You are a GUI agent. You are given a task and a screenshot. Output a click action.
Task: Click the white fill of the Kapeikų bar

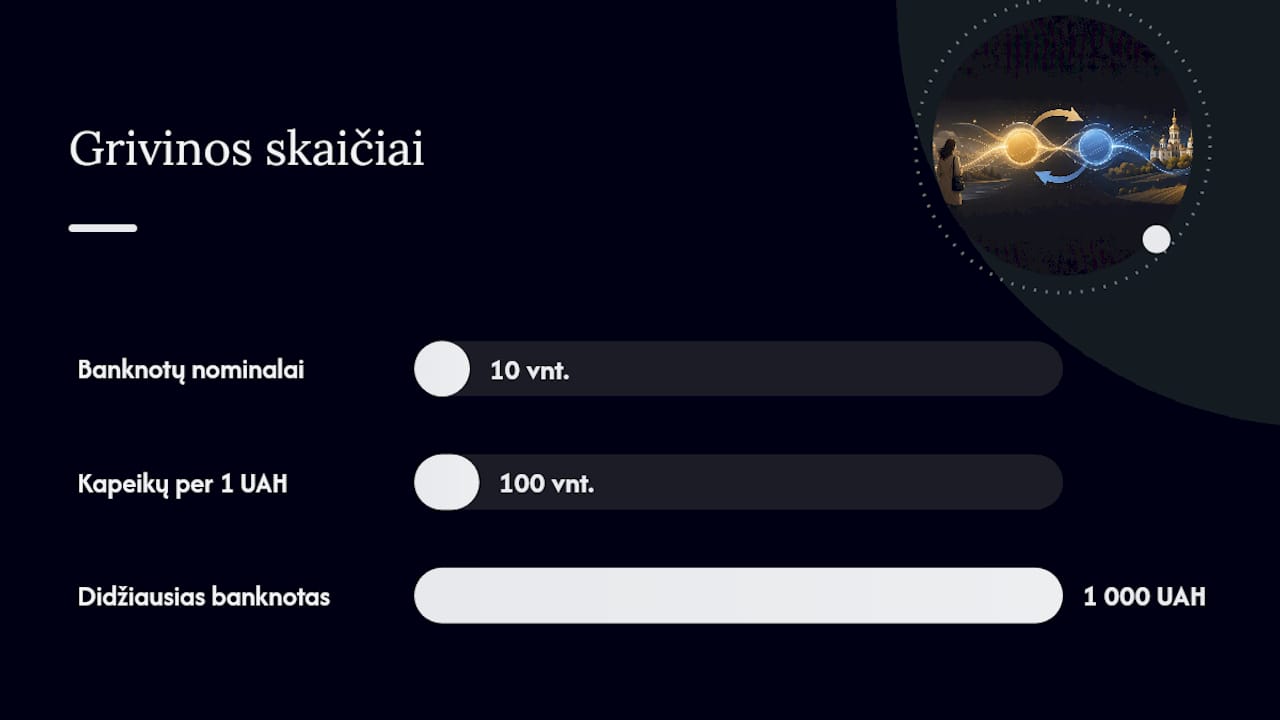[447, 482]
